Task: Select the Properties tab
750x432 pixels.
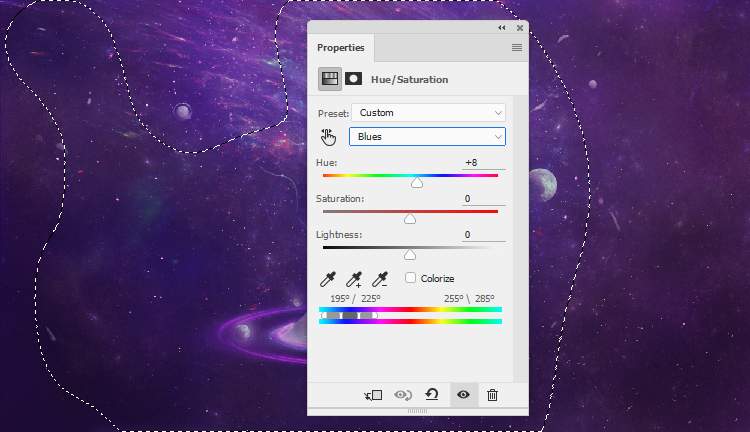Action: coord(341,48)
